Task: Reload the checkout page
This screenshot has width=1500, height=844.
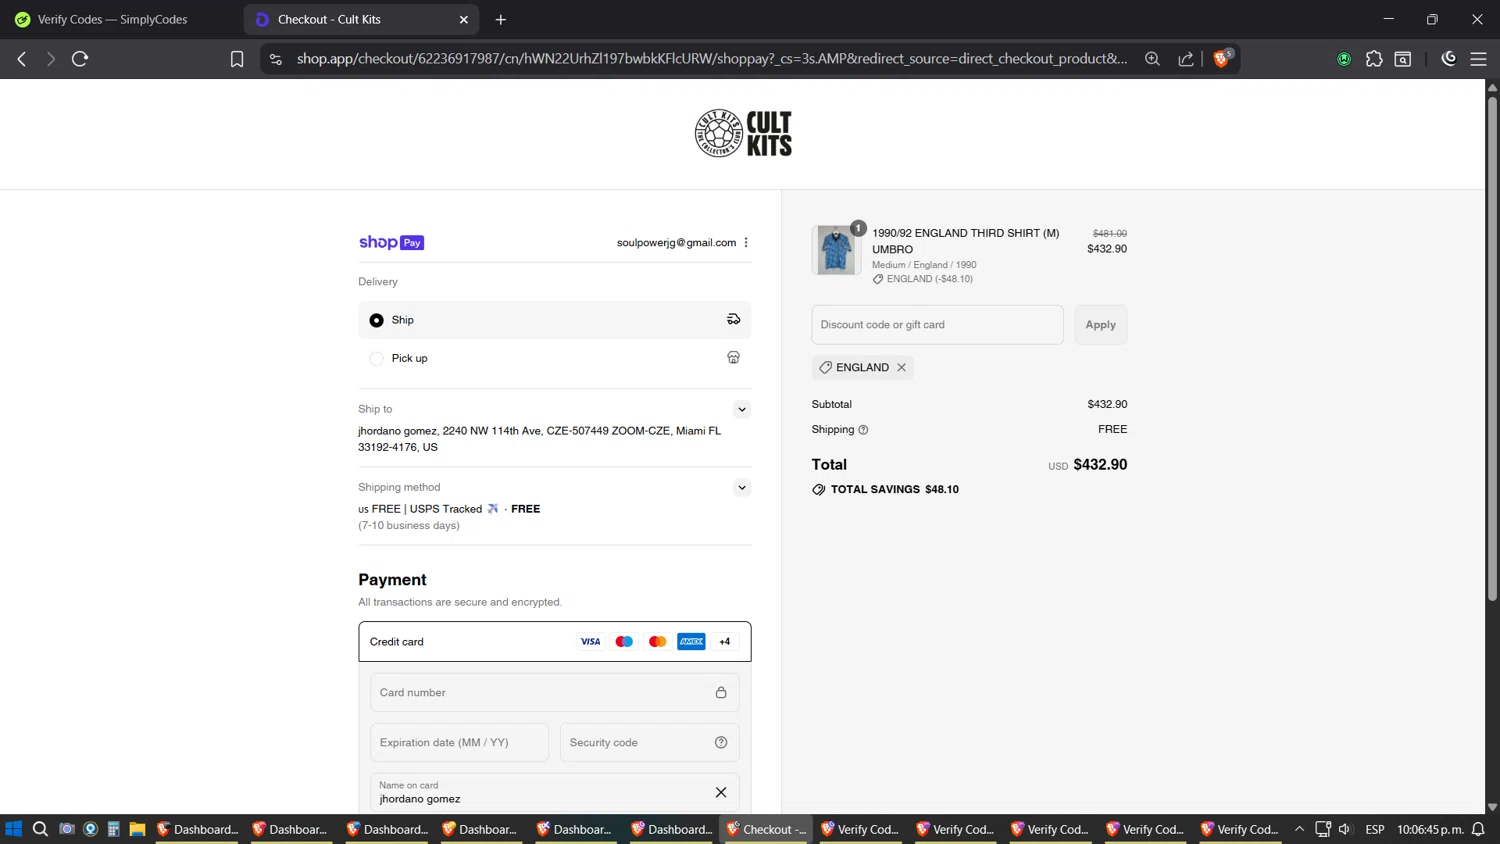Action: [x=80, y=59]
